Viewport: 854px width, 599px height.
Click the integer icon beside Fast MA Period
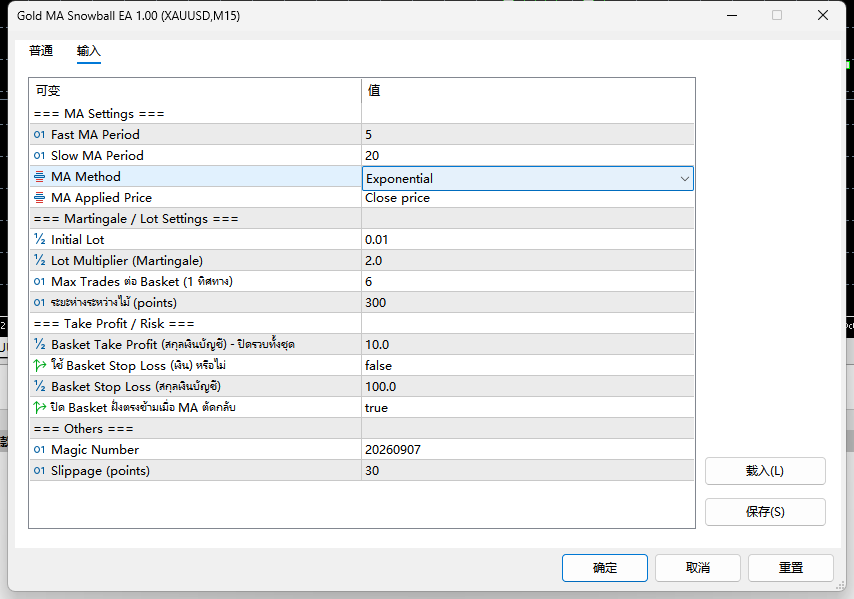[x=39, y=135]
